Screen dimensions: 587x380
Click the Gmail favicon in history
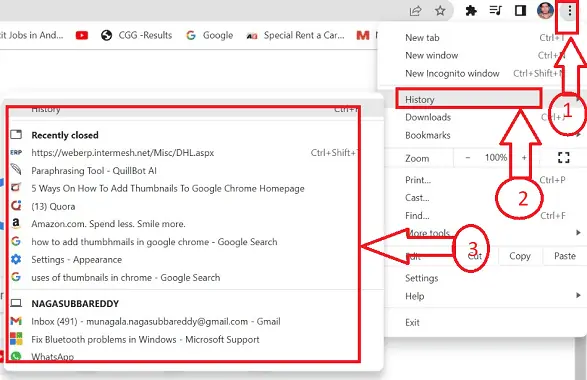pos(16,321)
